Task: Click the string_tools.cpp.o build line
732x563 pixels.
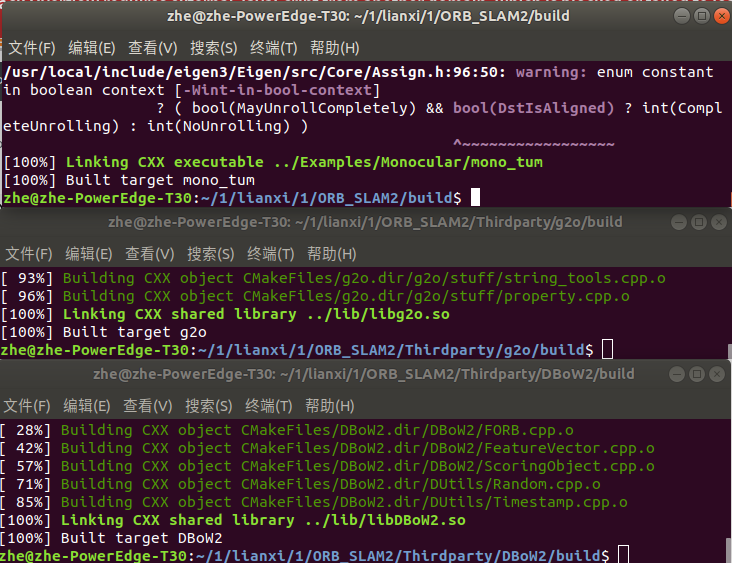Action: (333, 278)
